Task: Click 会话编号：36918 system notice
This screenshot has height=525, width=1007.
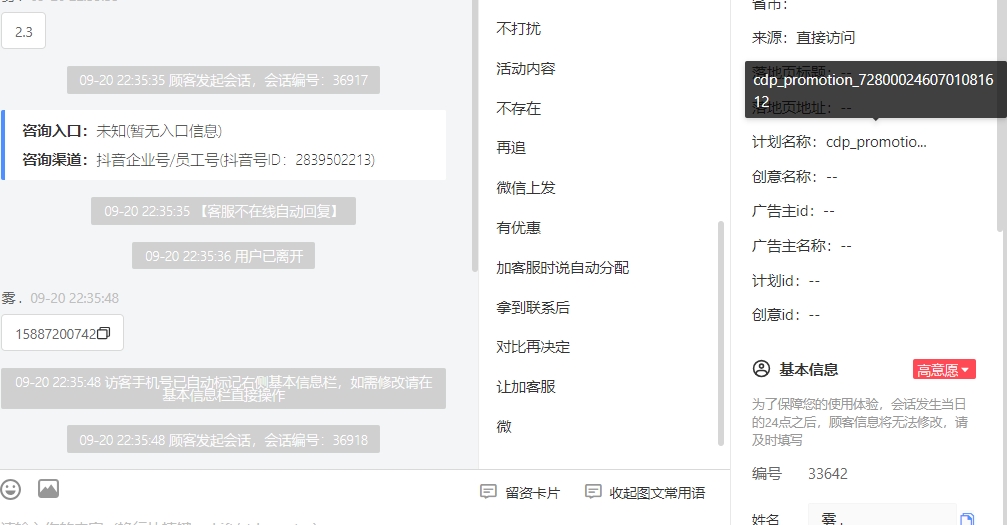Action: [223, 440]
